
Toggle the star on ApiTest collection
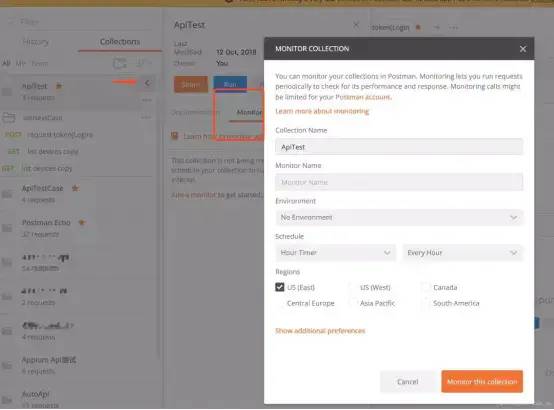point(59,86)
